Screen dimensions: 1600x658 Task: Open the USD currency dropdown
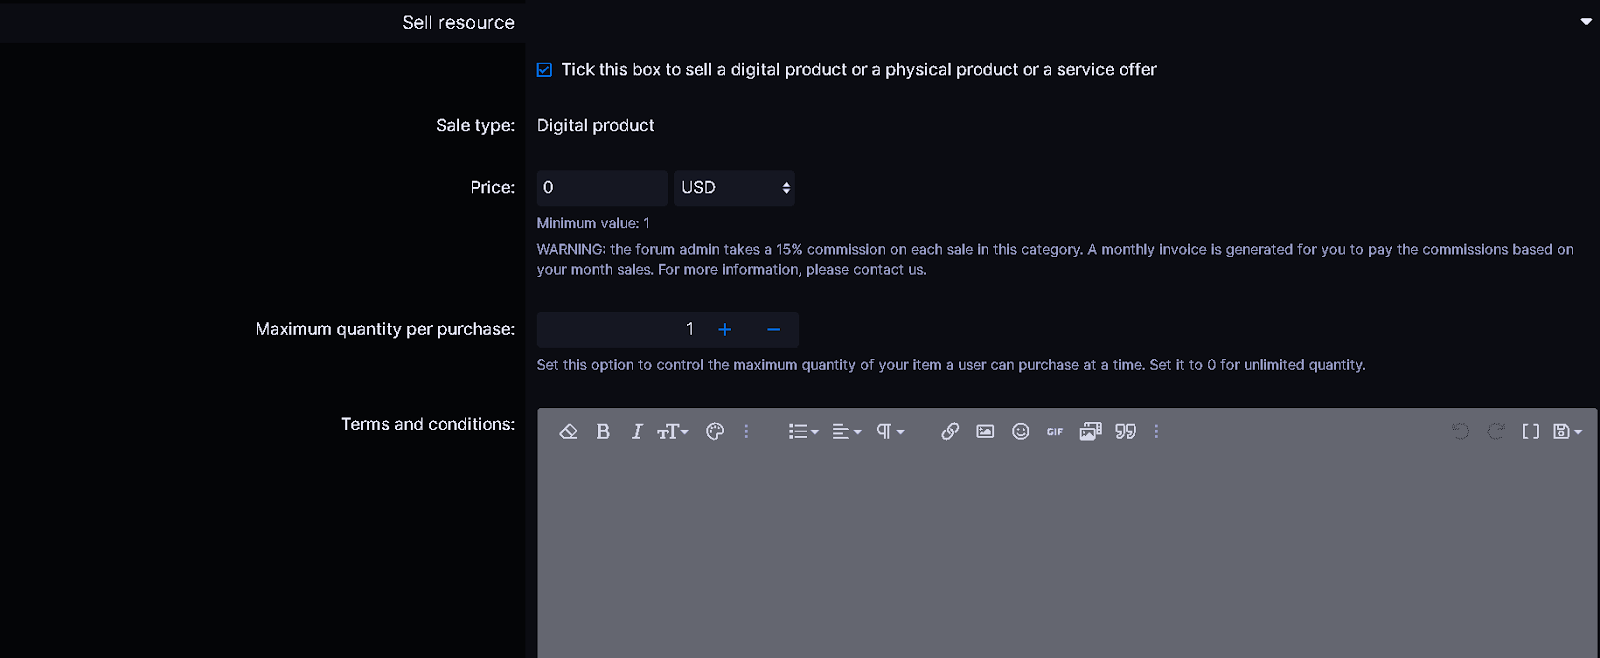point(734,188)
